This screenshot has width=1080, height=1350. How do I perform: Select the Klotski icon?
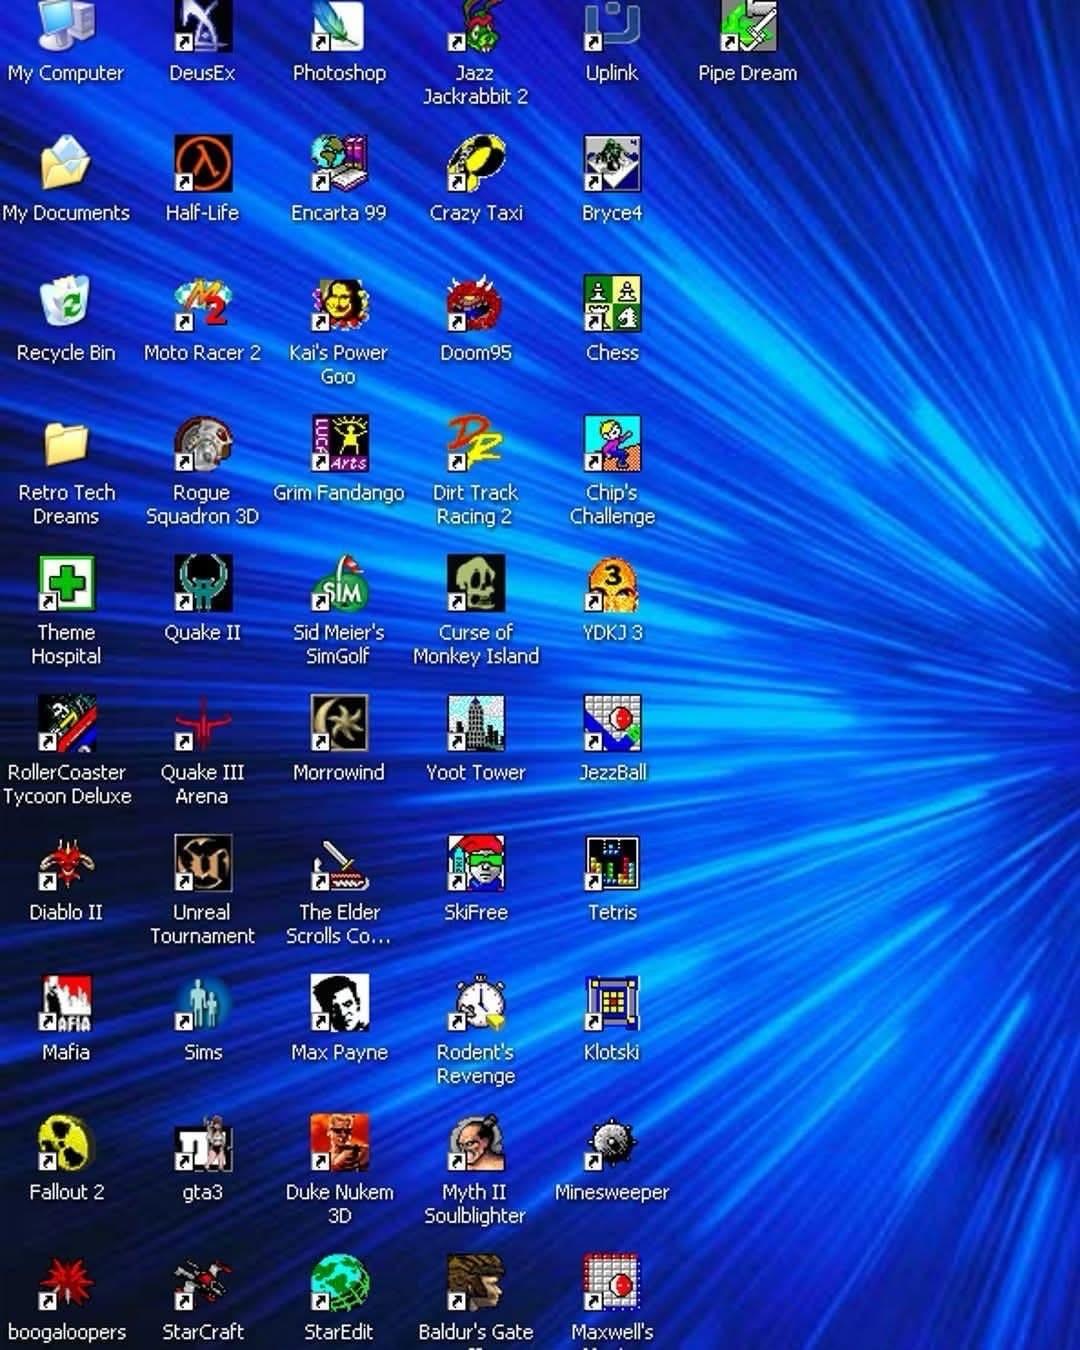(612, 1003)
